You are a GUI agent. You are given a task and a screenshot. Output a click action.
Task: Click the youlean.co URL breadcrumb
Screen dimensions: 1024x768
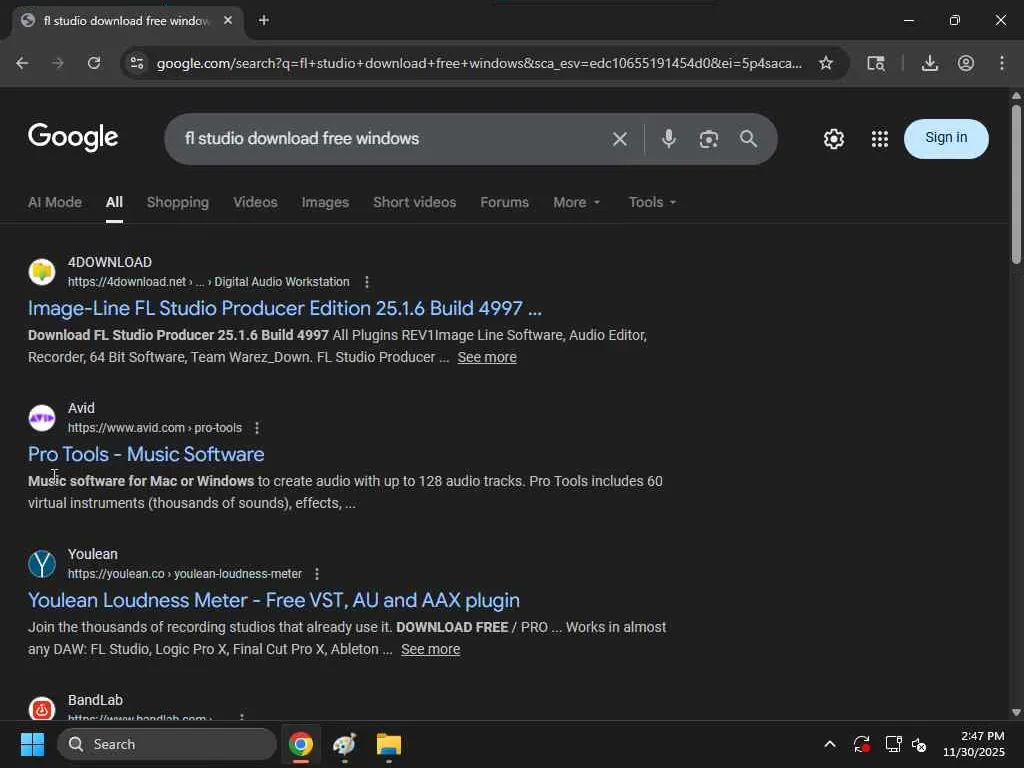[x=185, y=574]
